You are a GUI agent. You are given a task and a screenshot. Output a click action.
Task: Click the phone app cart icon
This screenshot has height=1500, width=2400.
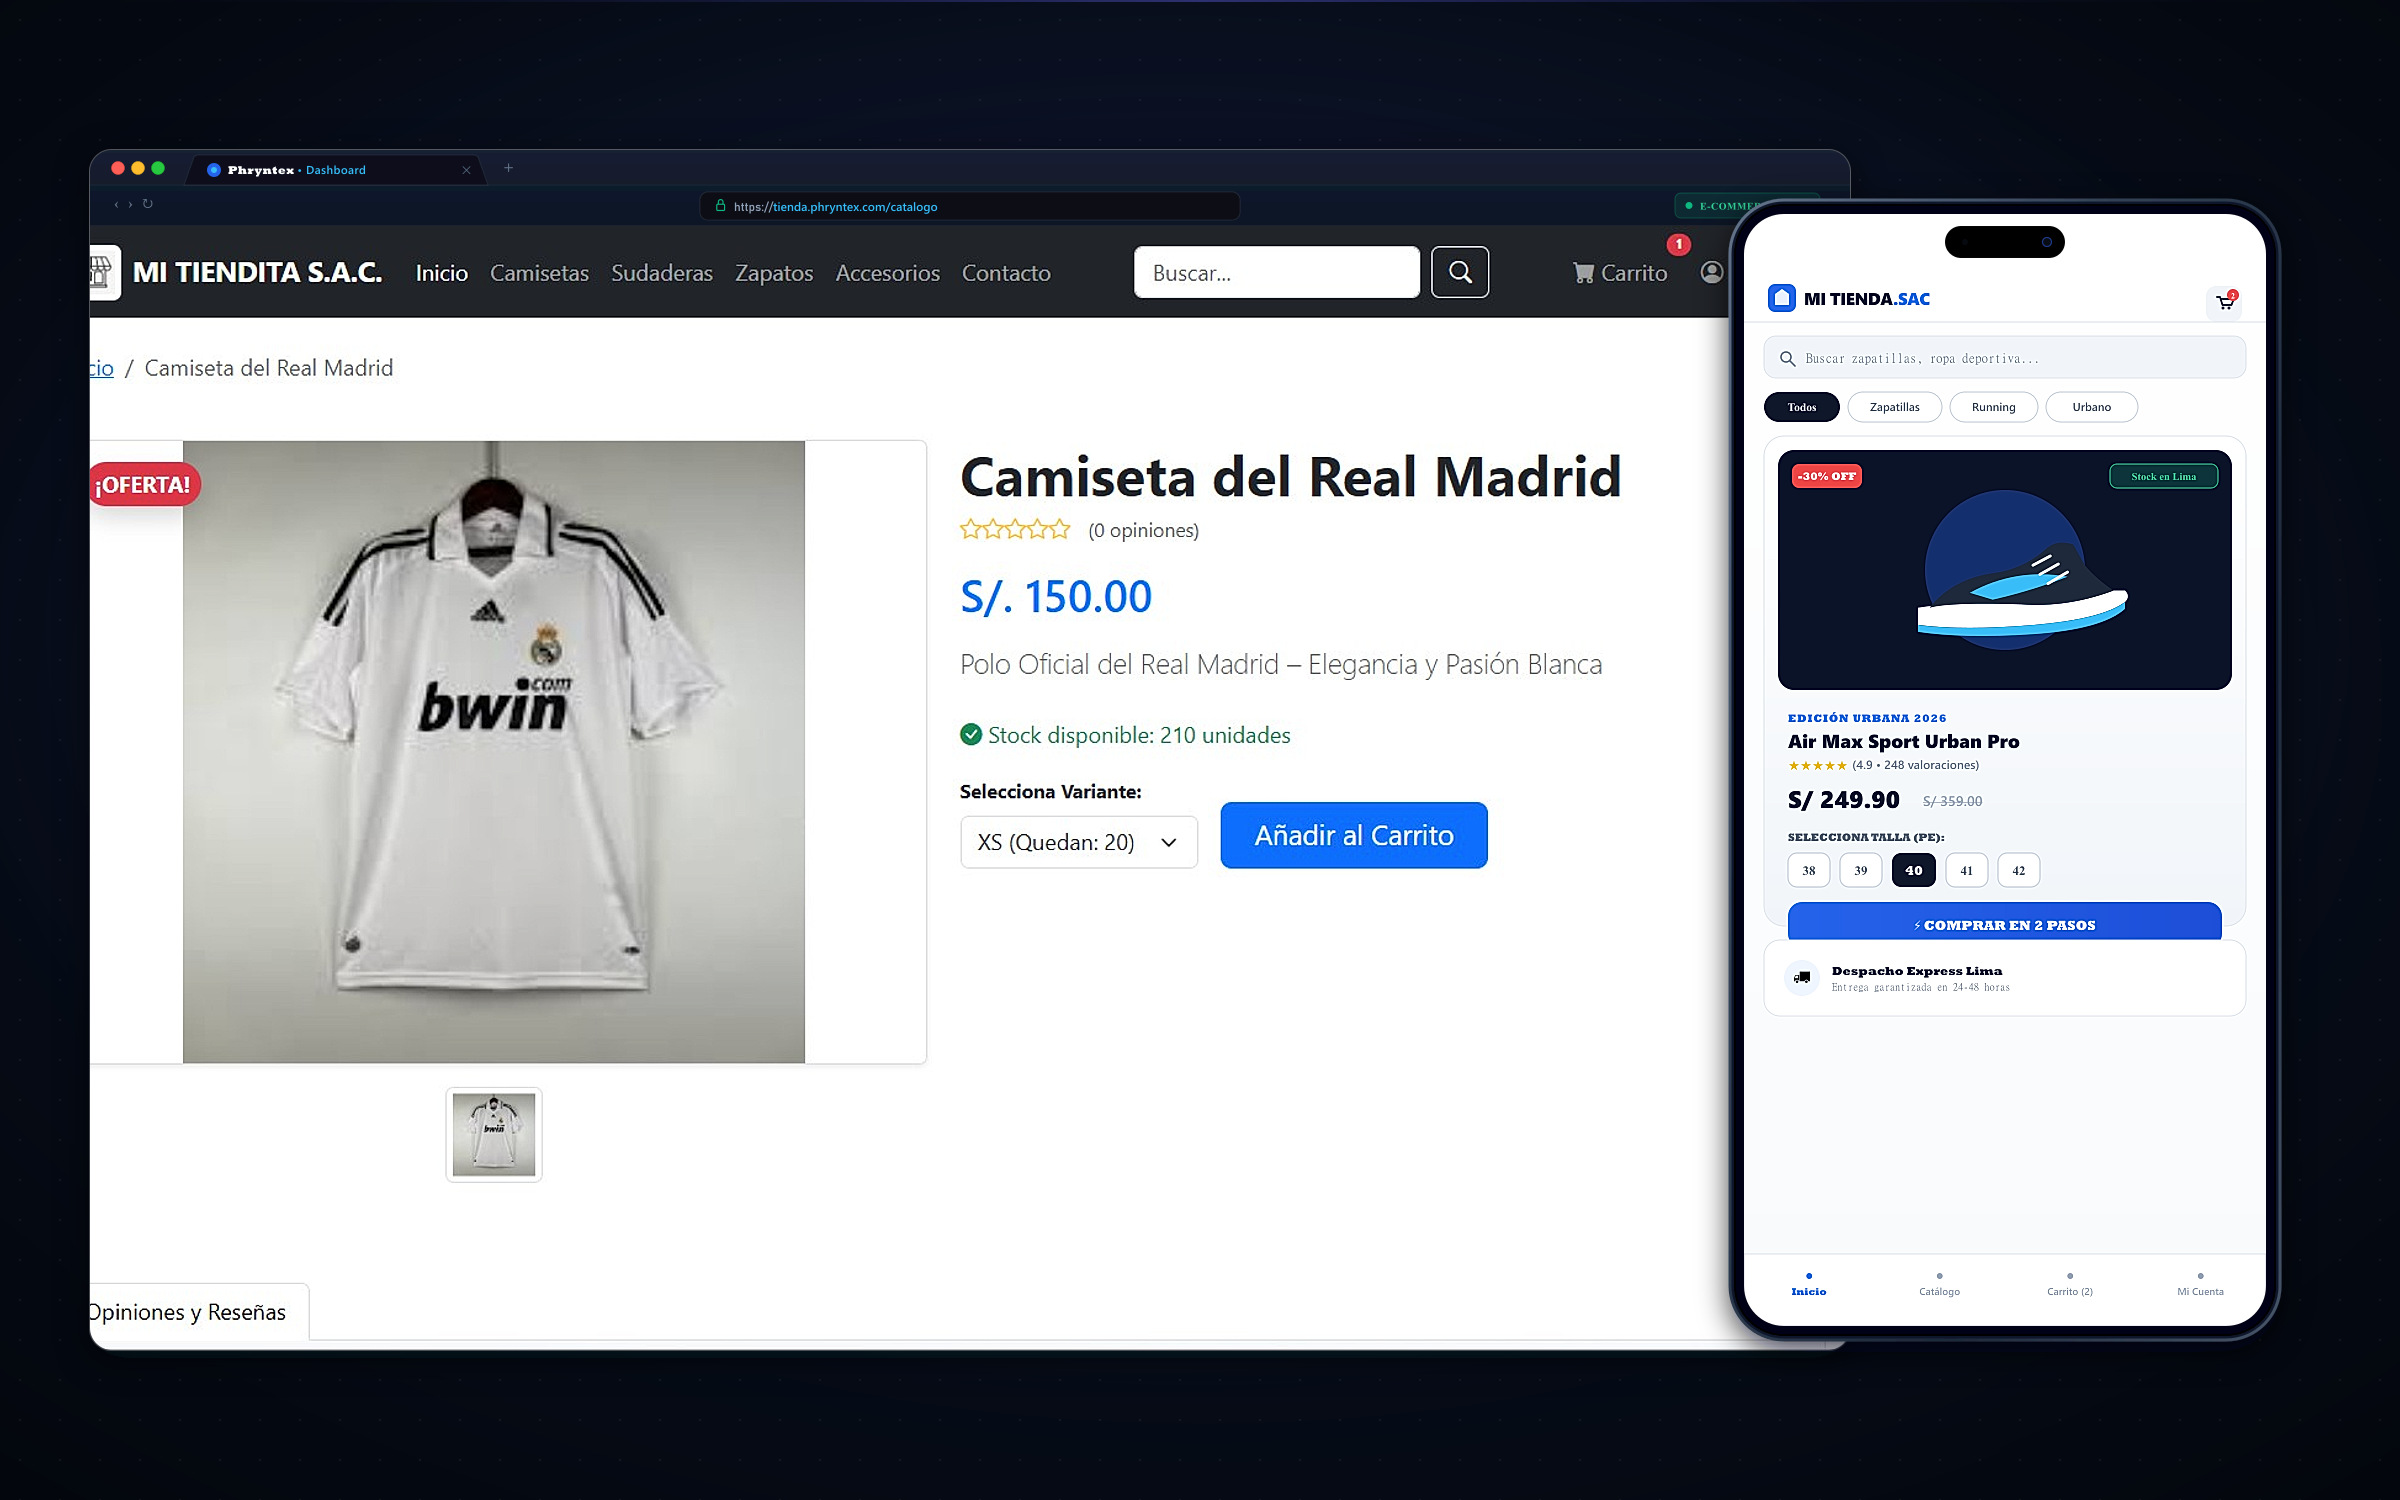2224,302
